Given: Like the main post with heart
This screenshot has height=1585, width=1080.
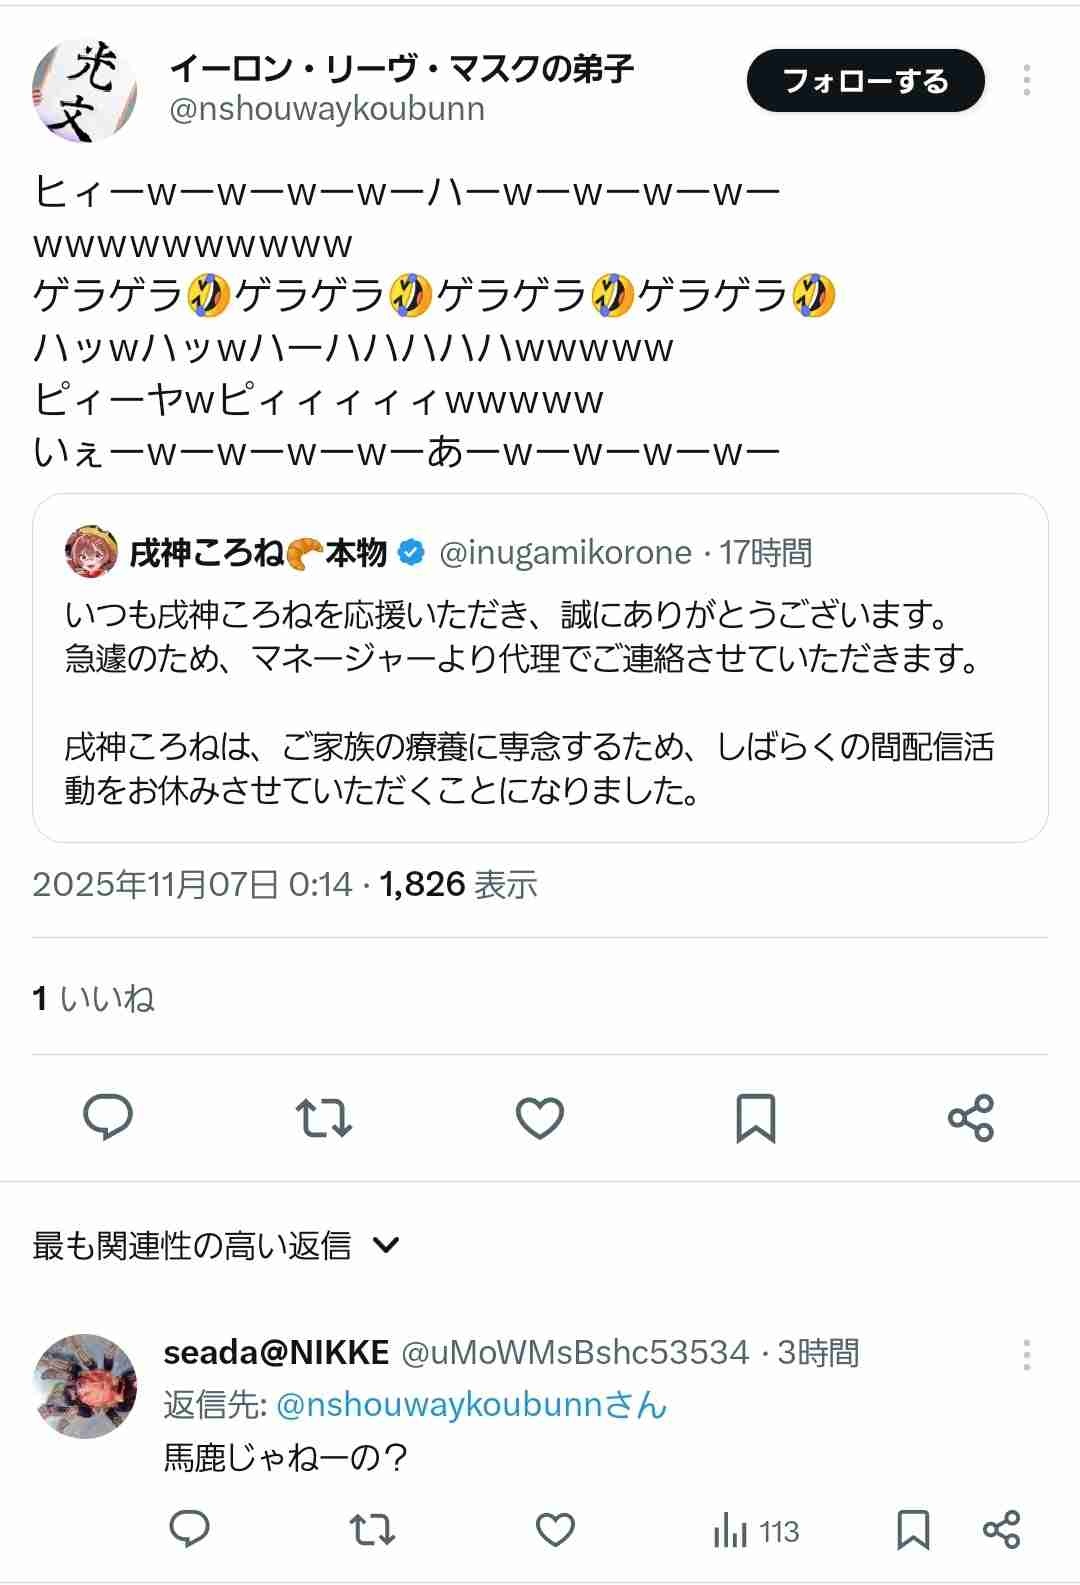Looking at the screenshot, I should (x=540, y=1117).
